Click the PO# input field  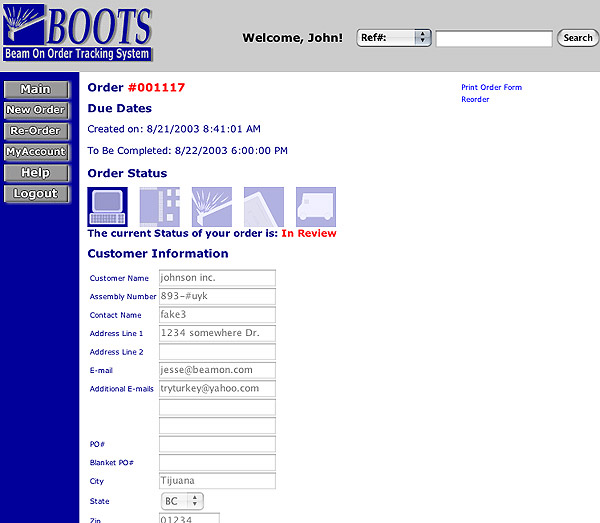[x=217, y=444]
